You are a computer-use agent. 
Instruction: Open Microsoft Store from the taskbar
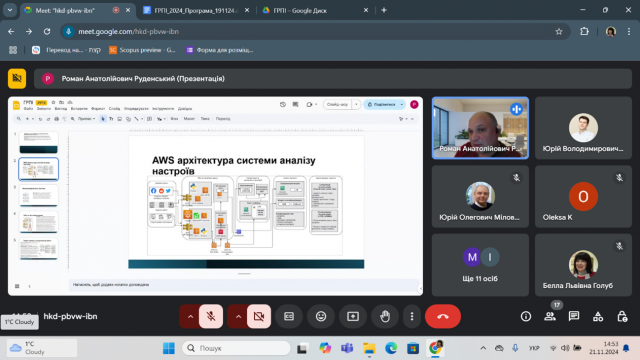tap(413, 348)
